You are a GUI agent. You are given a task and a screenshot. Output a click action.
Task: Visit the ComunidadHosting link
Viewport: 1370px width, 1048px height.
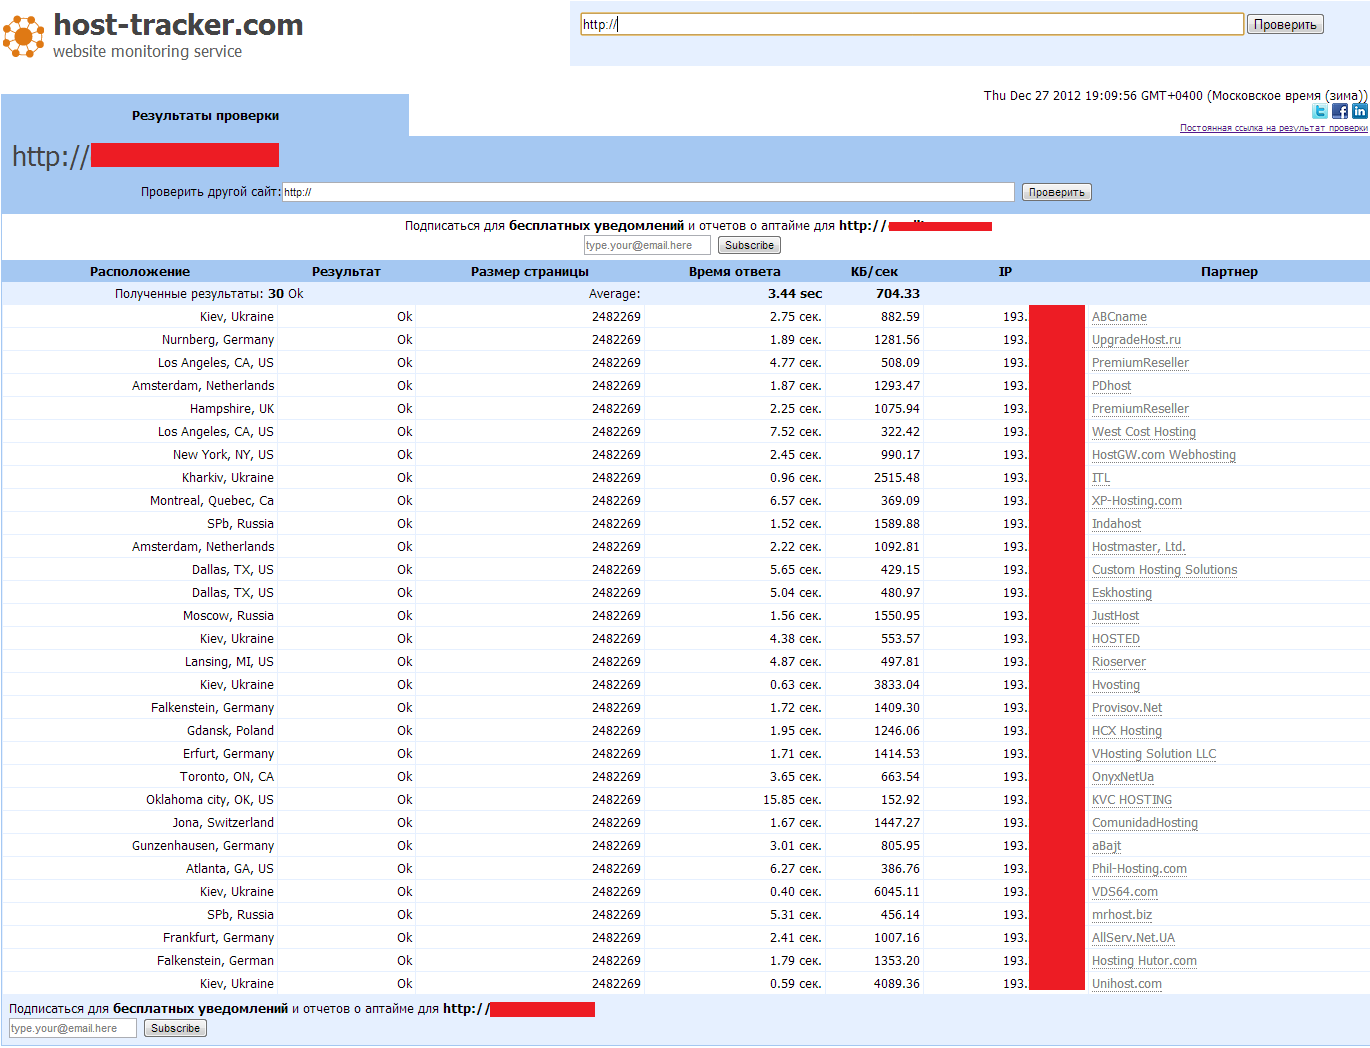1145,823
